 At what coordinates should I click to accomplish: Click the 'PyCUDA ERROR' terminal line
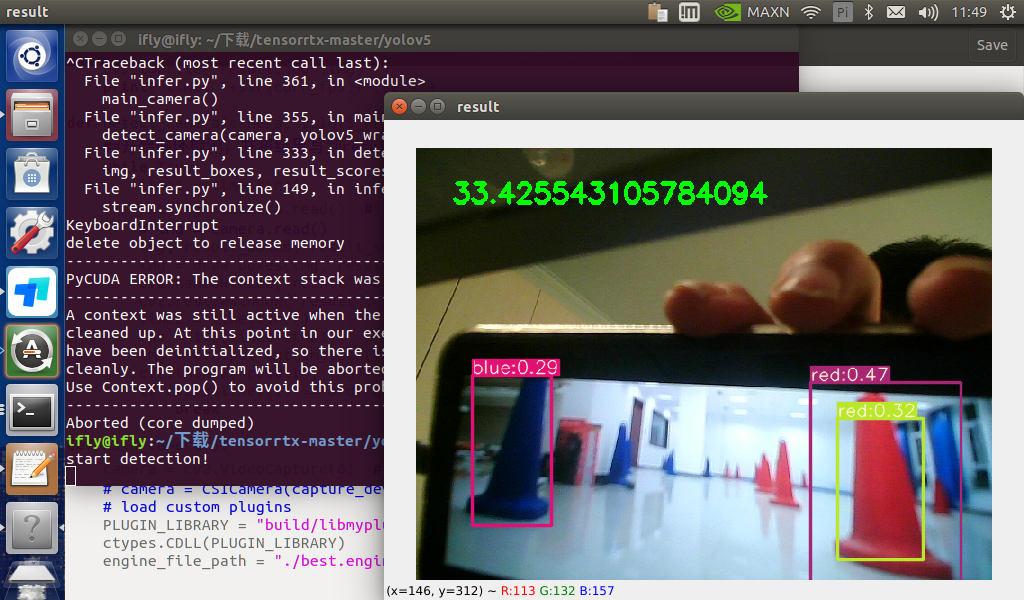click(x=223, y=279)
